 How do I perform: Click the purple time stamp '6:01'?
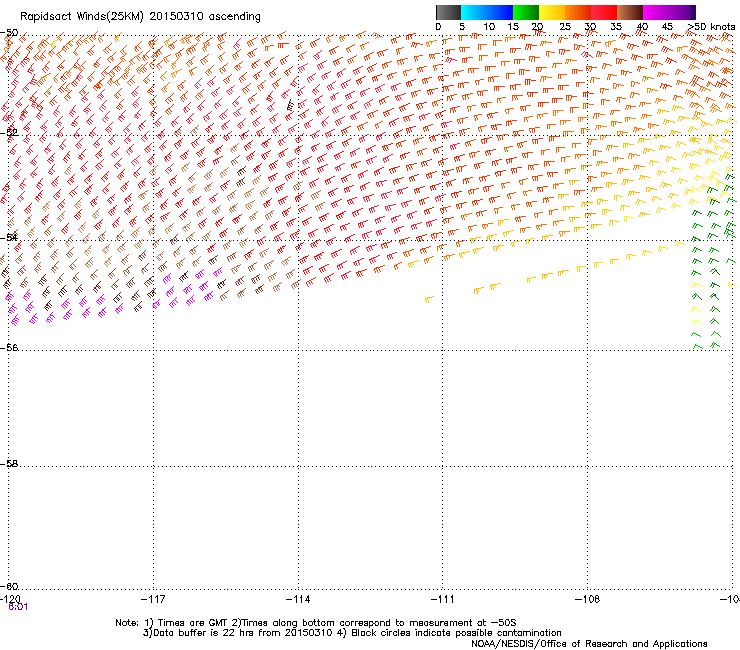[x=18, y=607]
